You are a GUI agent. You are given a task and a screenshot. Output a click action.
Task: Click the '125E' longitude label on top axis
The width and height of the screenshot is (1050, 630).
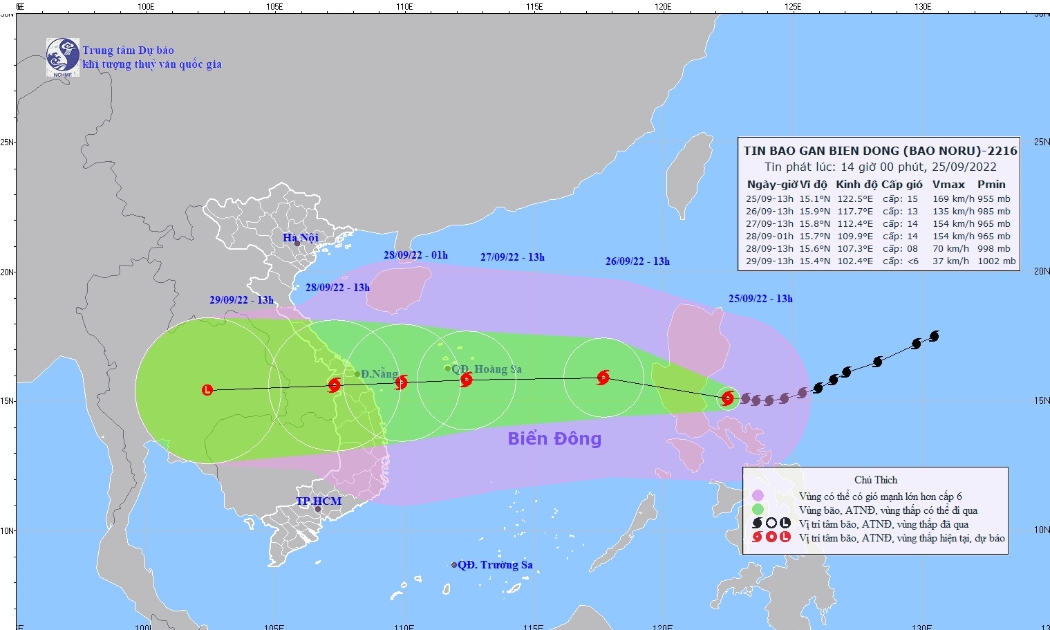tap(793, 7)
